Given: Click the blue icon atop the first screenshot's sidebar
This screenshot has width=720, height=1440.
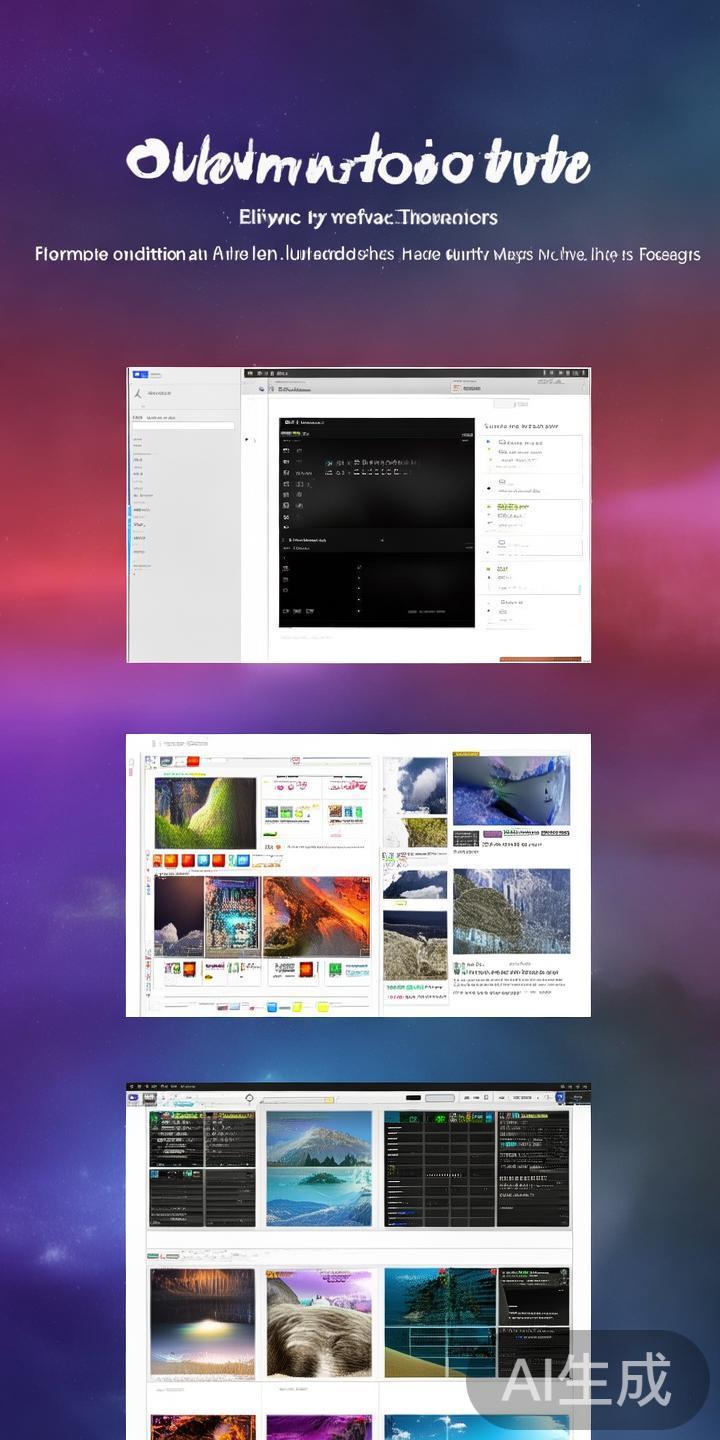Looking at the screenshot, I should click(141, 375).
